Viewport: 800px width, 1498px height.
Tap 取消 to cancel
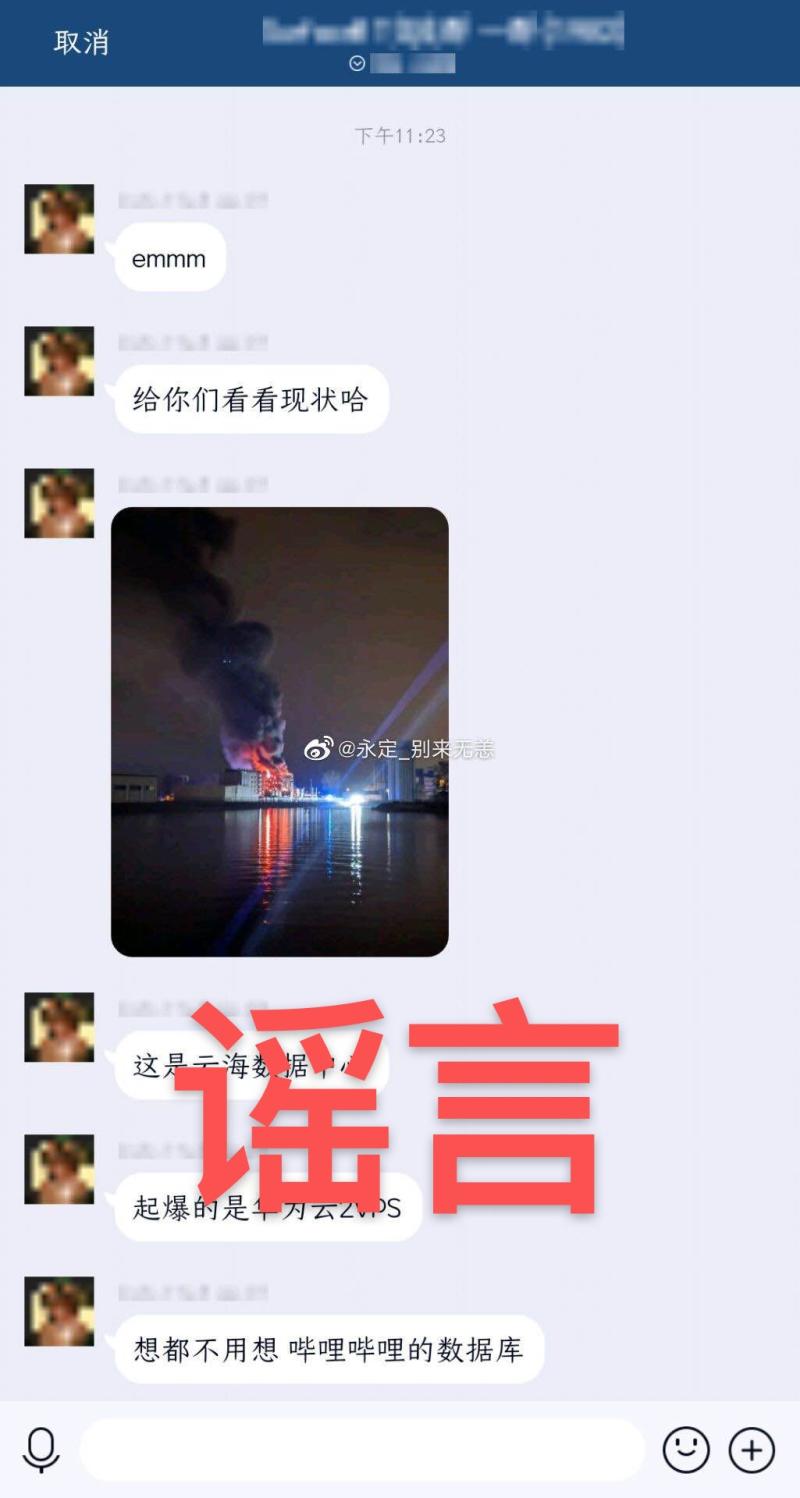coord(81,42)
